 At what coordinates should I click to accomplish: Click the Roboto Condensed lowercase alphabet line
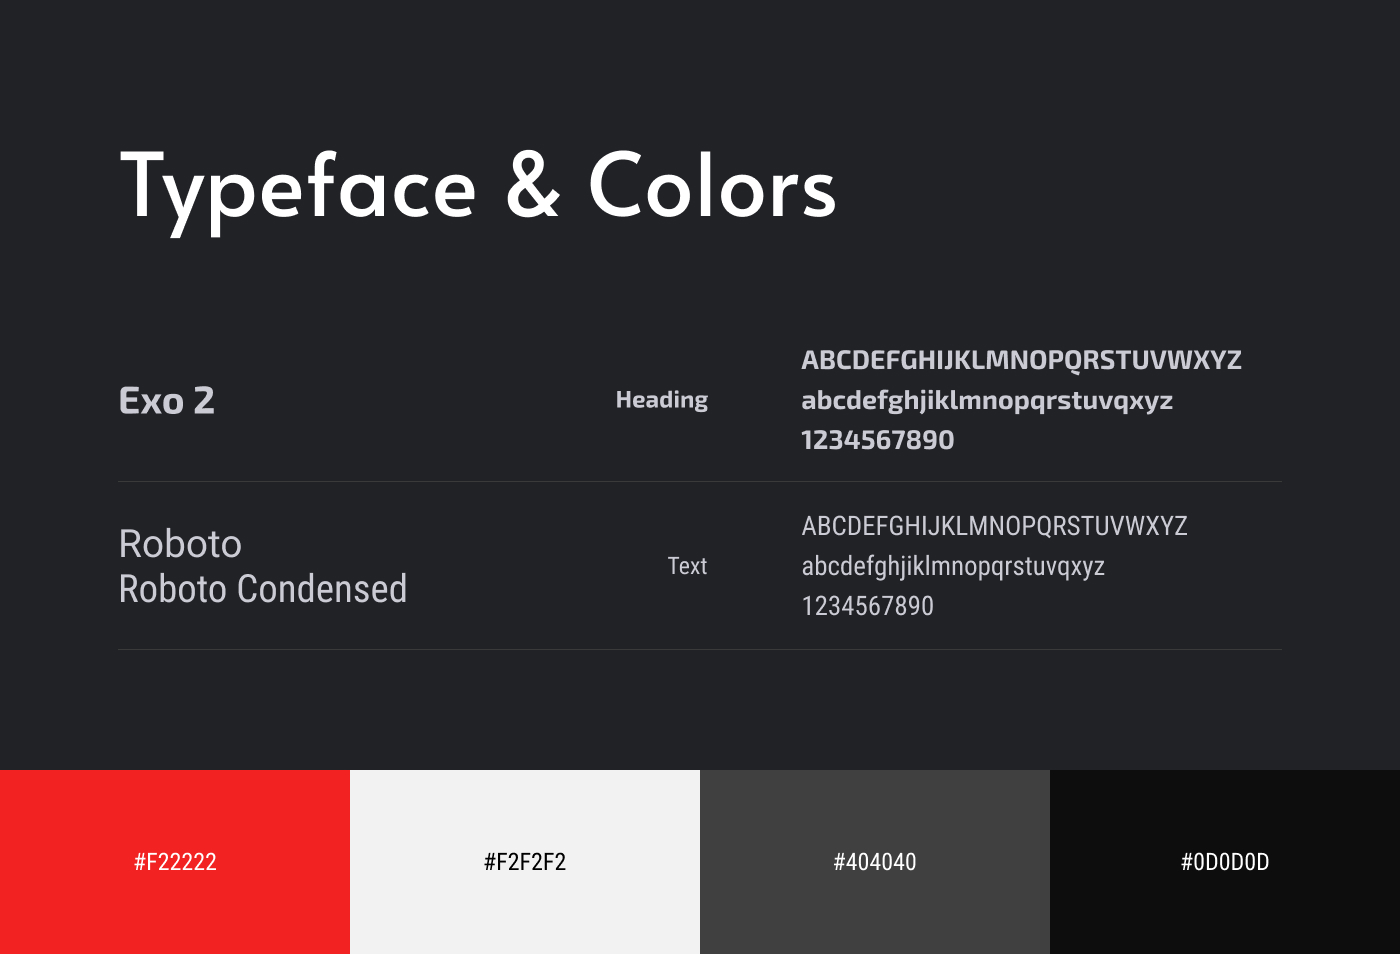(952, 566)
